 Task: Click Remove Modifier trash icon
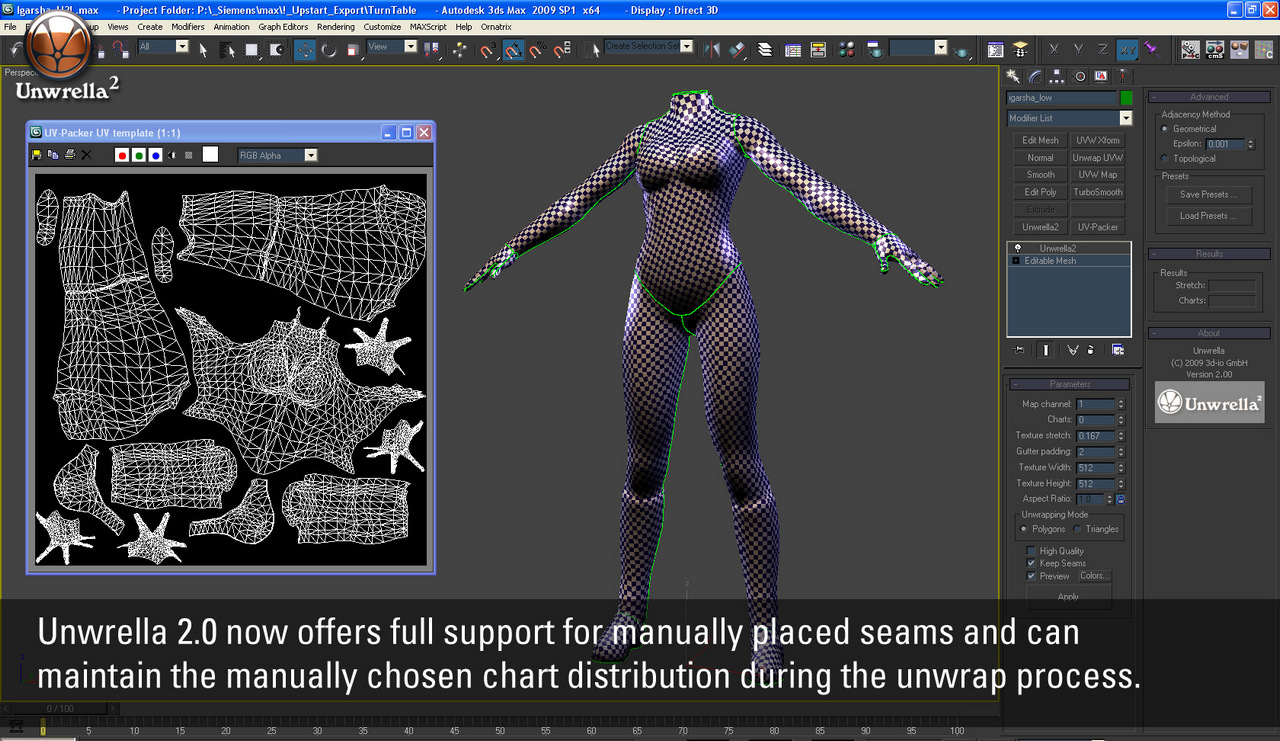click(1090, 350)
